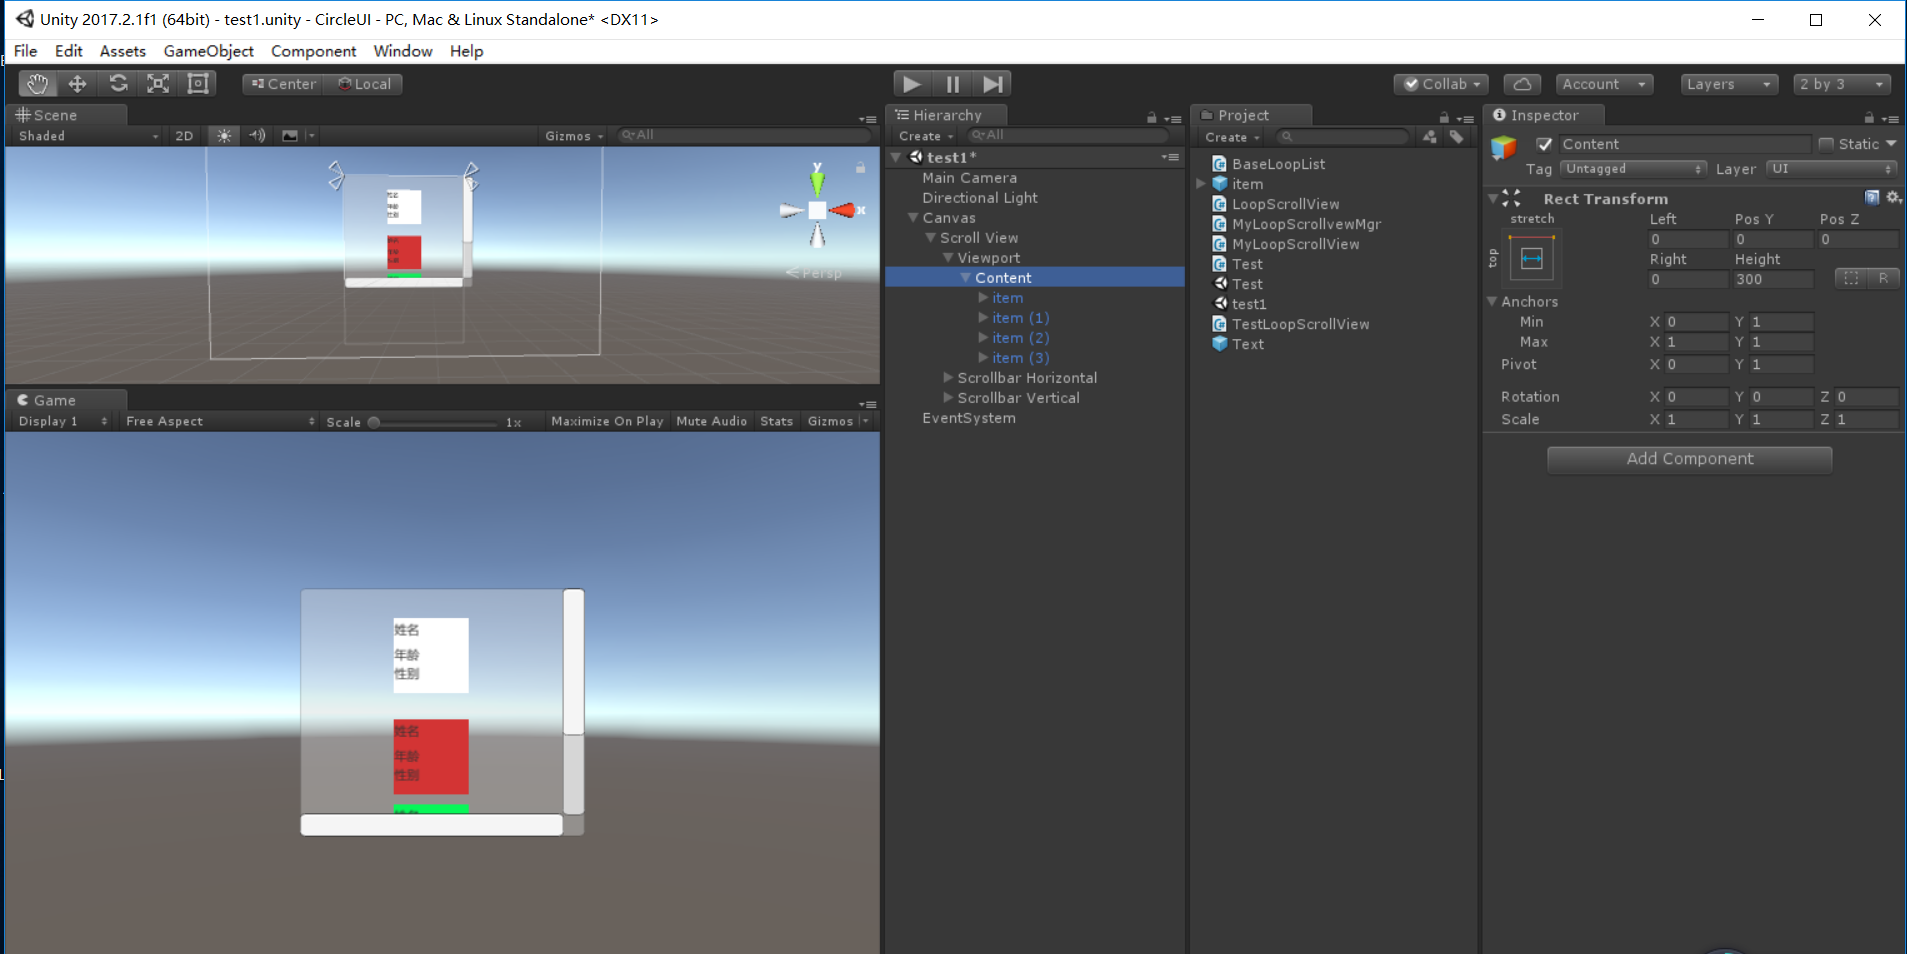Open the Project Create menu
The width and height of the screenshot is (1907, 954).
(x=1231, y=137)
